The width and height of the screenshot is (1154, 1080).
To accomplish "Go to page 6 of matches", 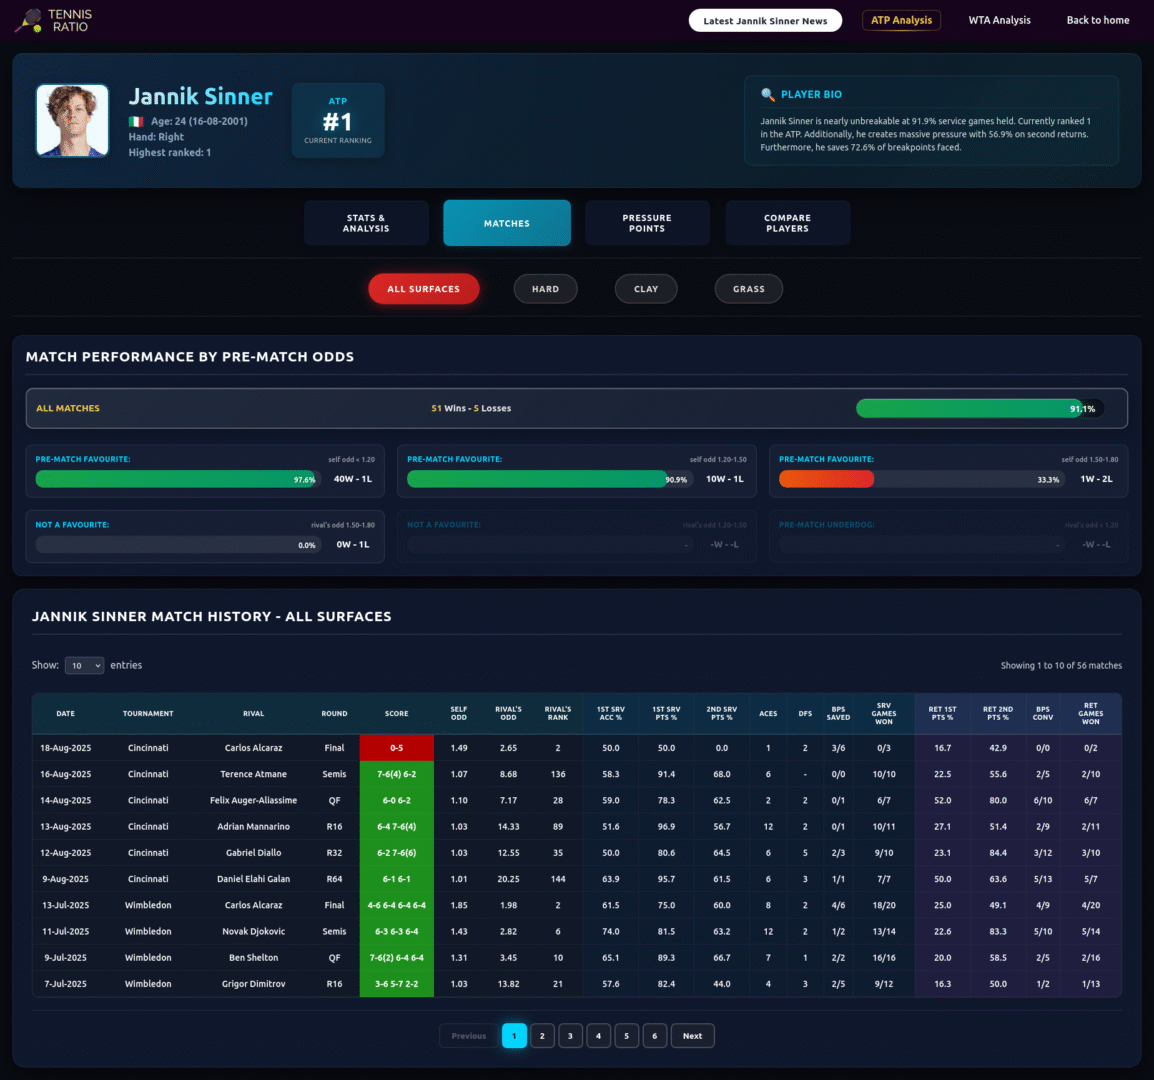I will click(x=654, y=1036).
